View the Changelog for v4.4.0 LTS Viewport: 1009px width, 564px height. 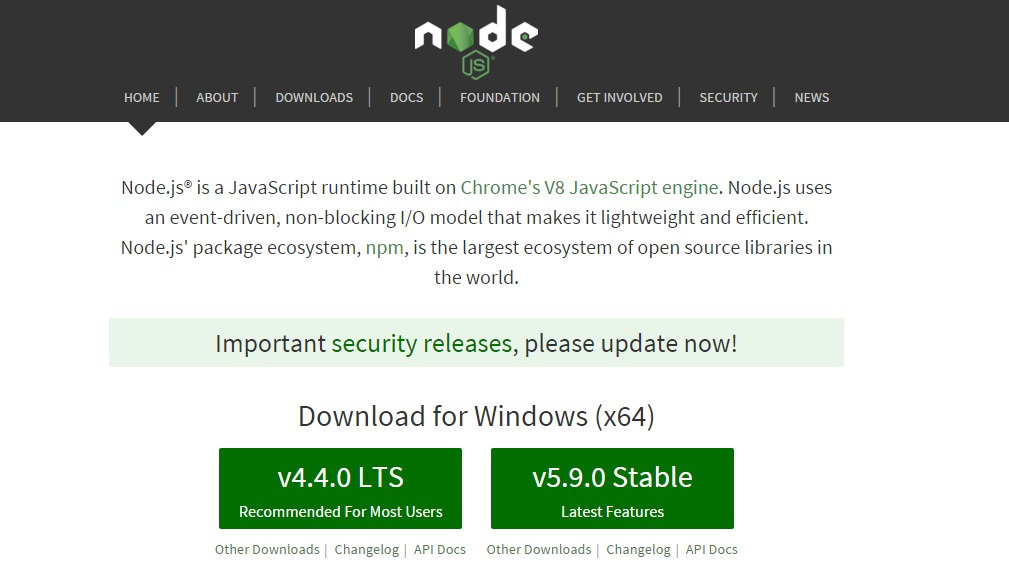point(367,549)
